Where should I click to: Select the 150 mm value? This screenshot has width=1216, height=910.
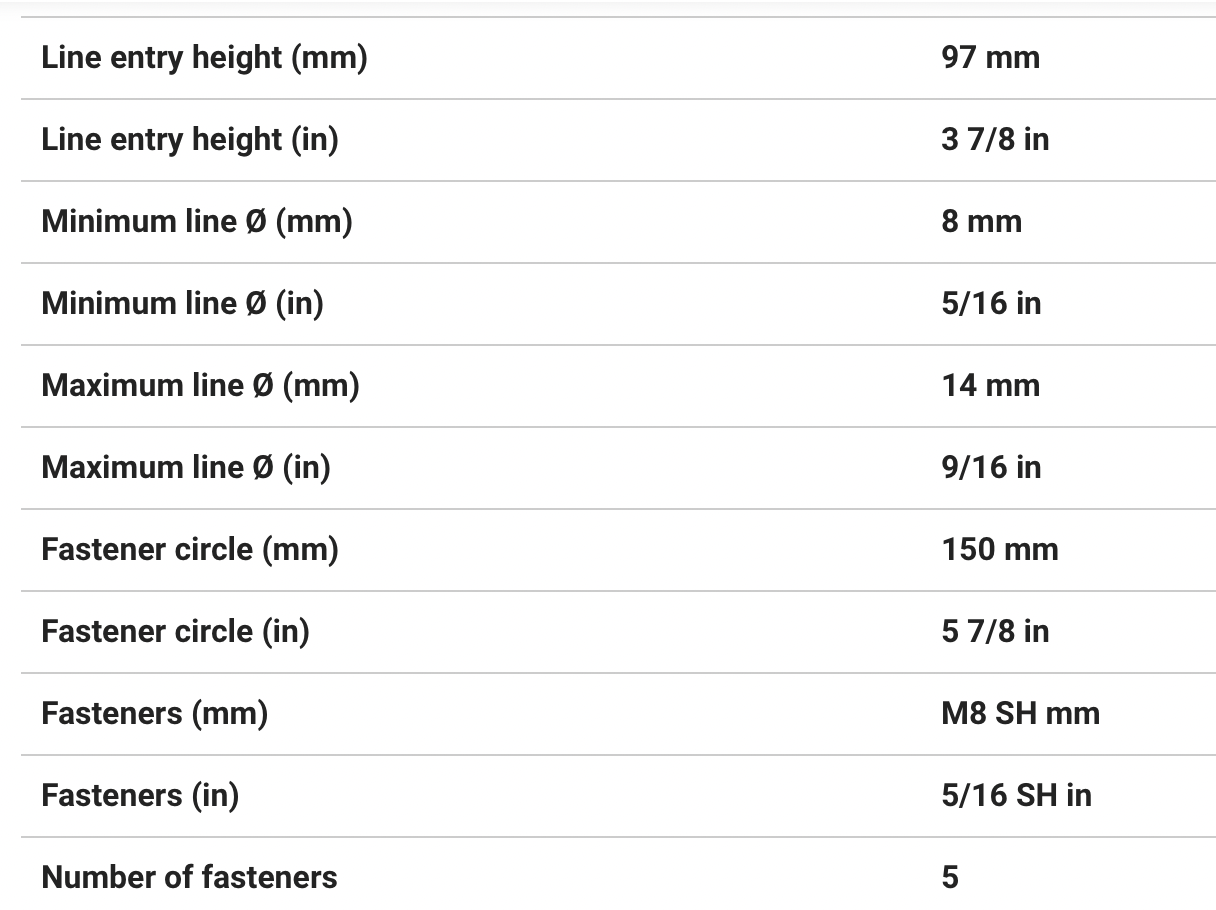(999, 550)
